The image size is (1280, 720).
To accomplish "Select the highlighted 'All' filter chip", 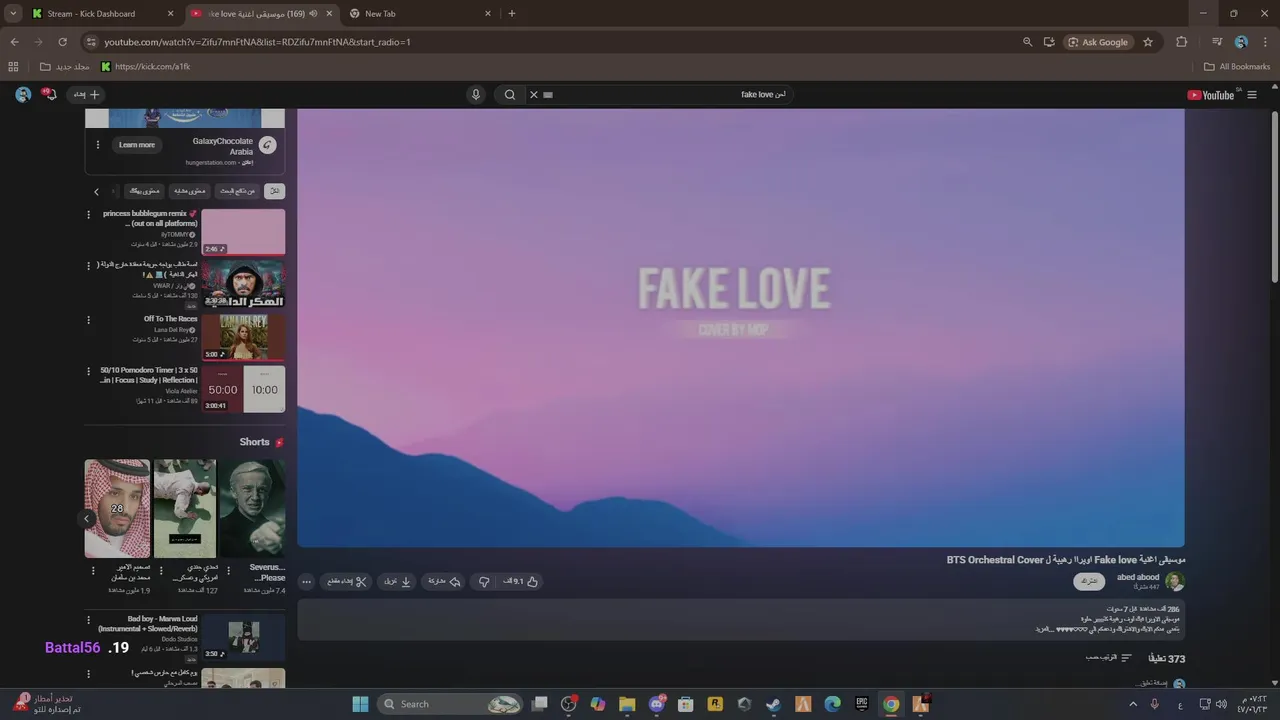I will (274, 191).
